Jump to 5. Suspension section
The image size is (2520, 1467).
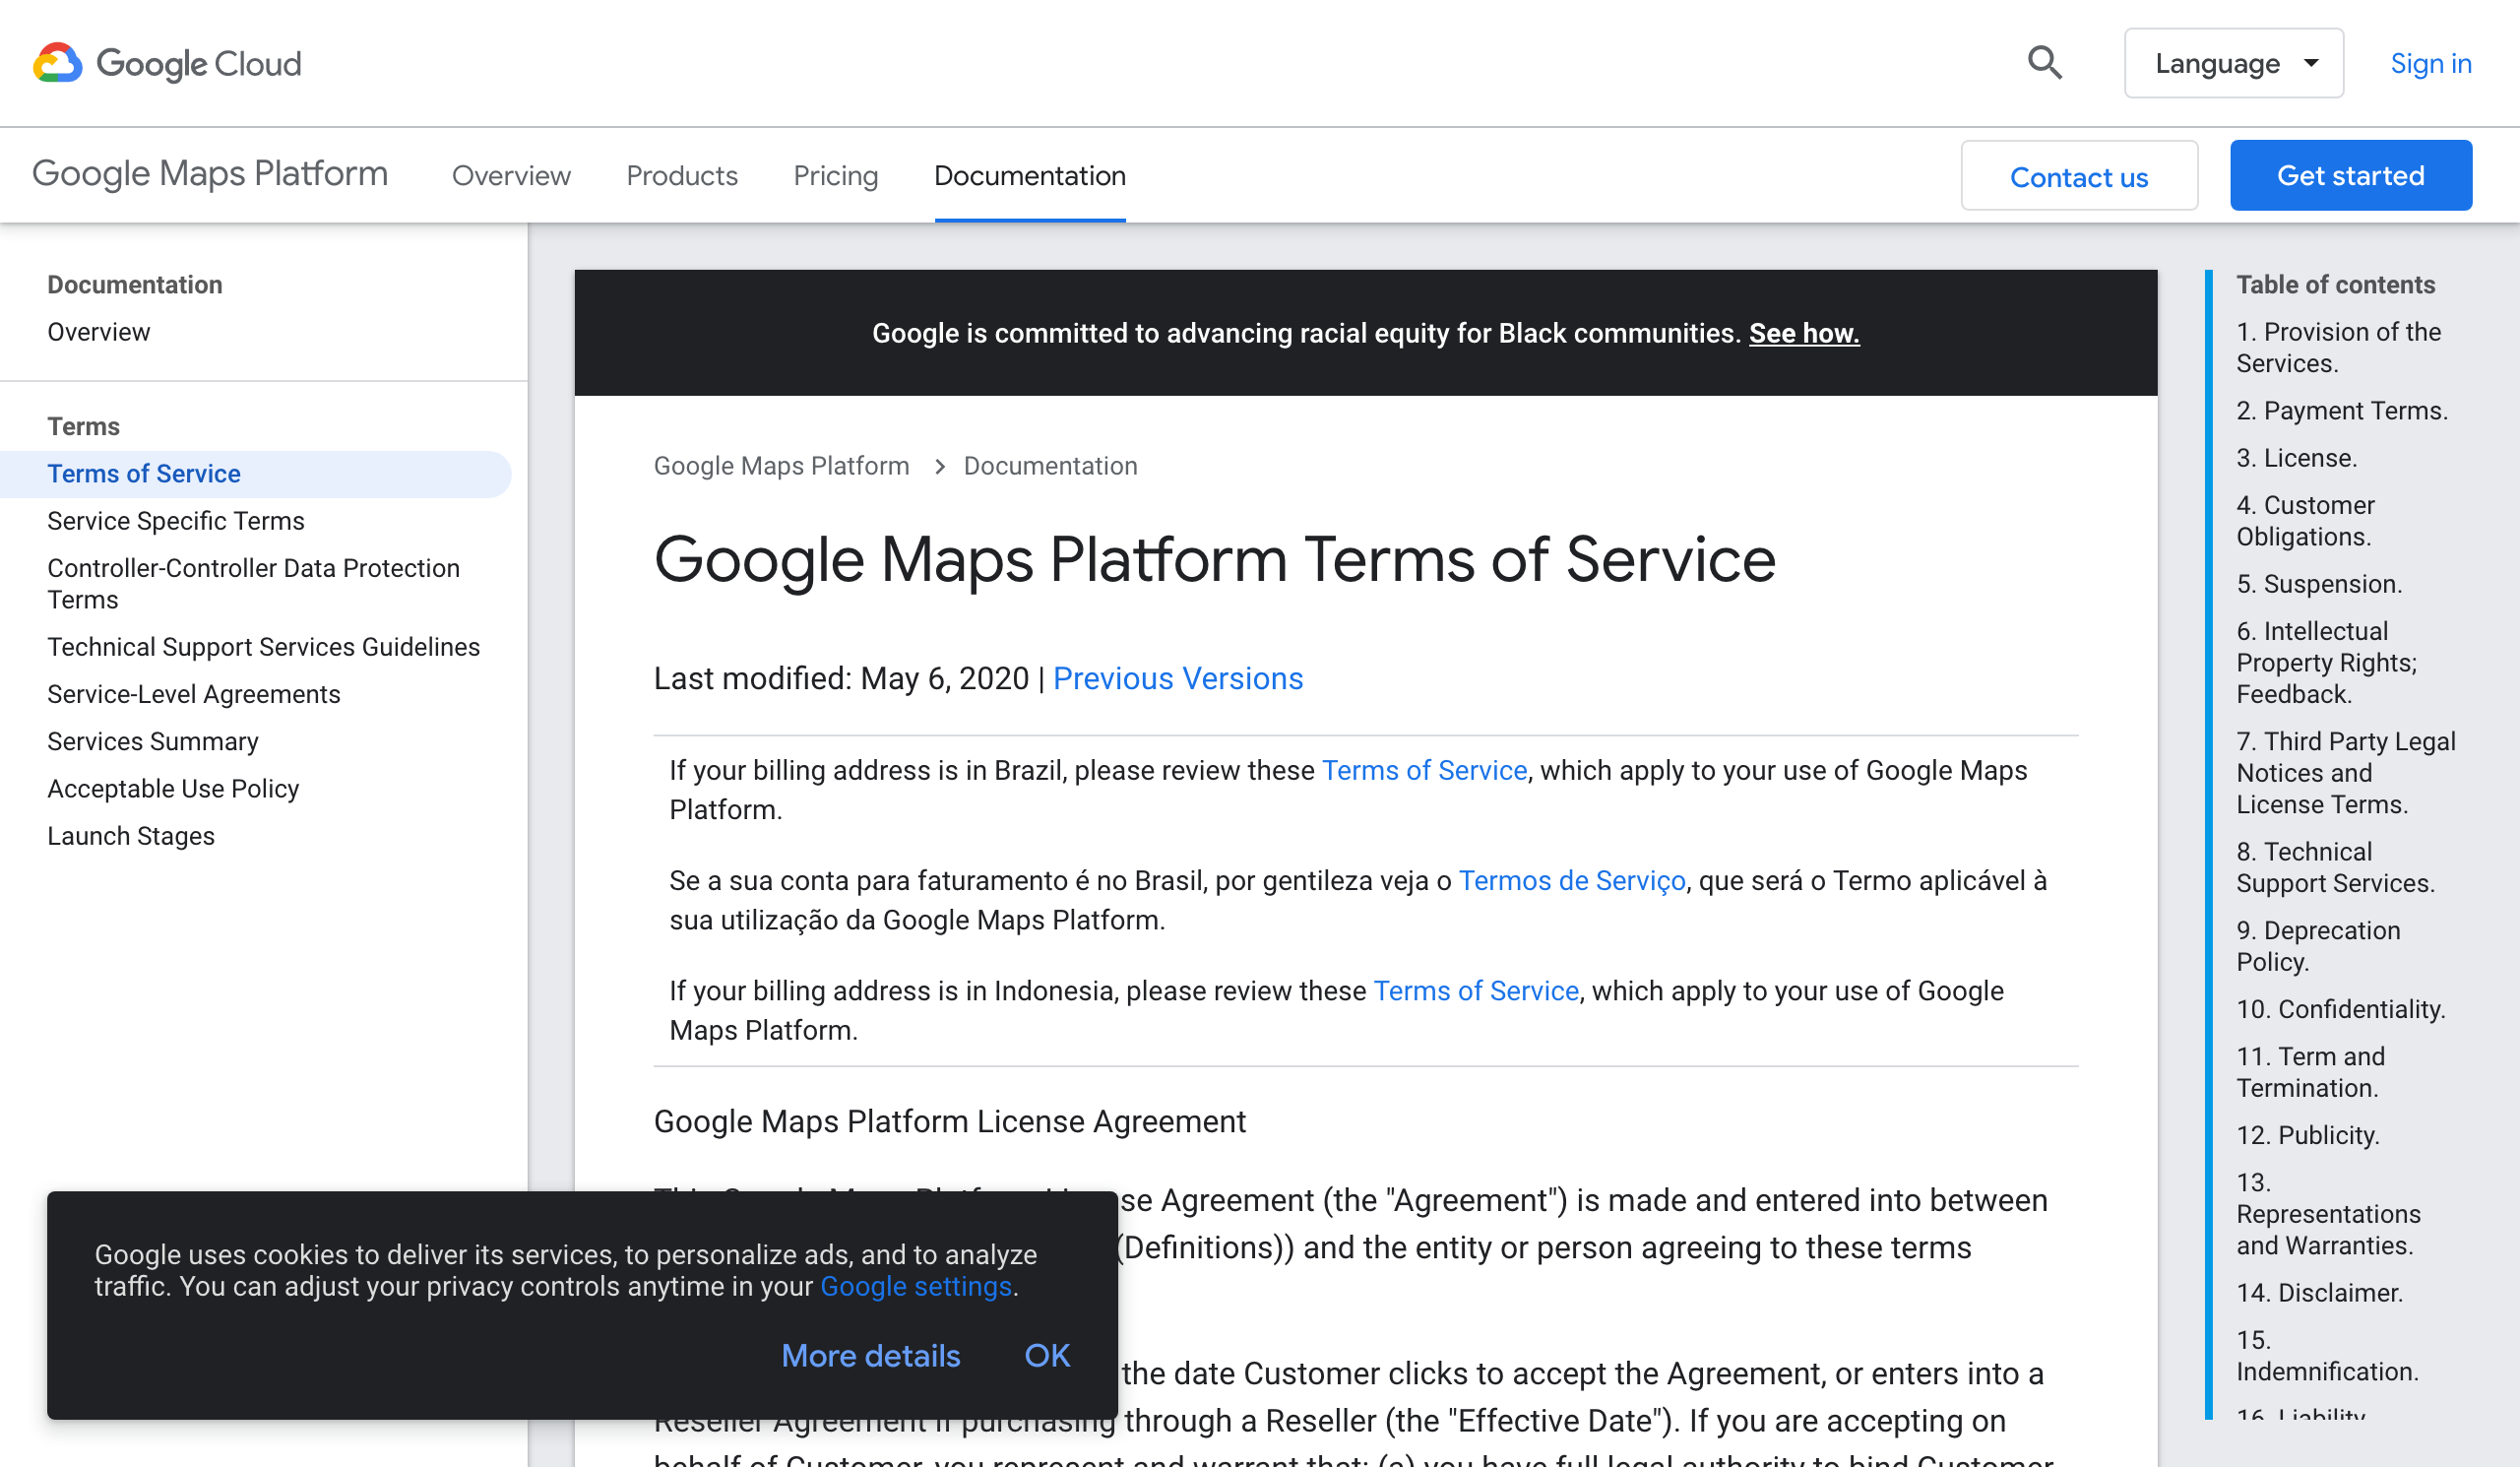click(2319, 584)
